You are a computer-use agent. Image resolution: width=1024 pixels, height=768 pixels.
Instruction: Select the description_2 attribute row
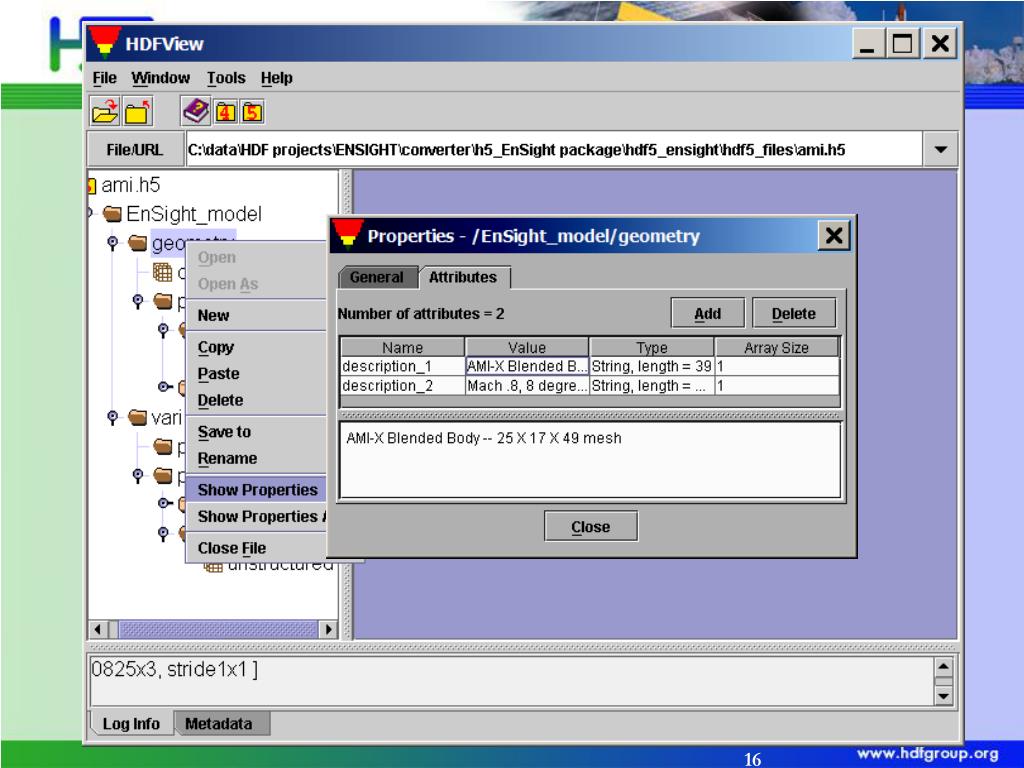click(400, 385)
